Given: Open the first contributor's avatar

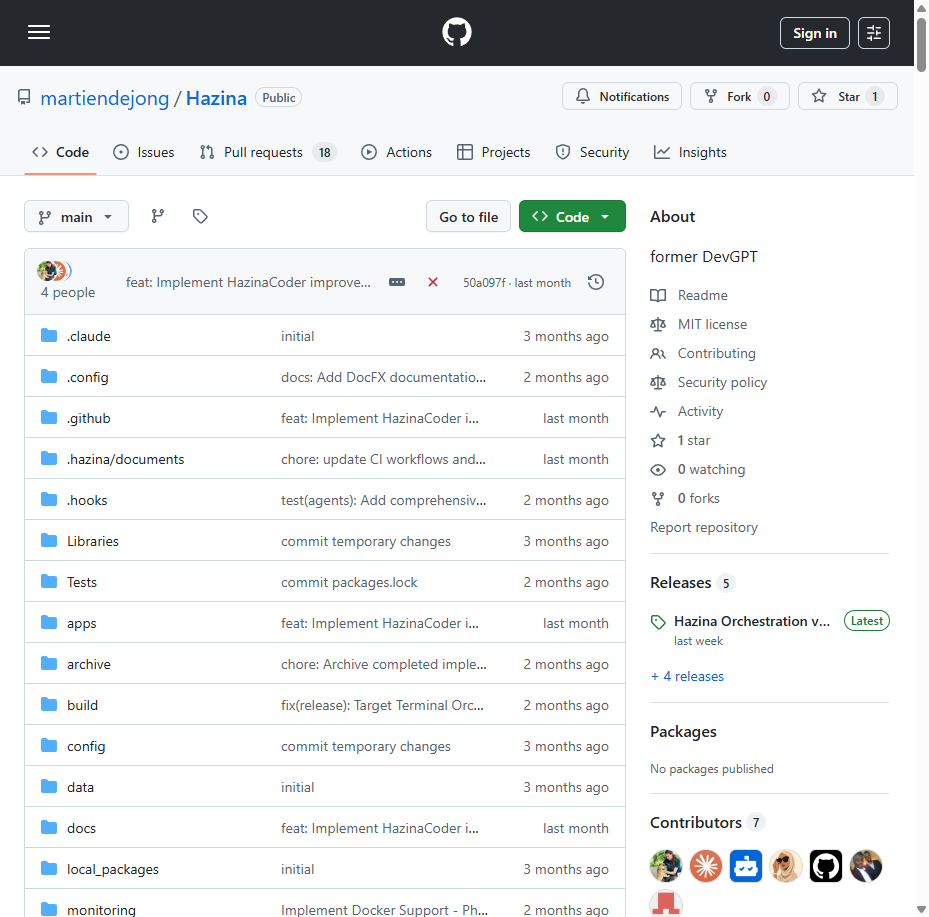Looking at the screenshot, I should (666, 866).
